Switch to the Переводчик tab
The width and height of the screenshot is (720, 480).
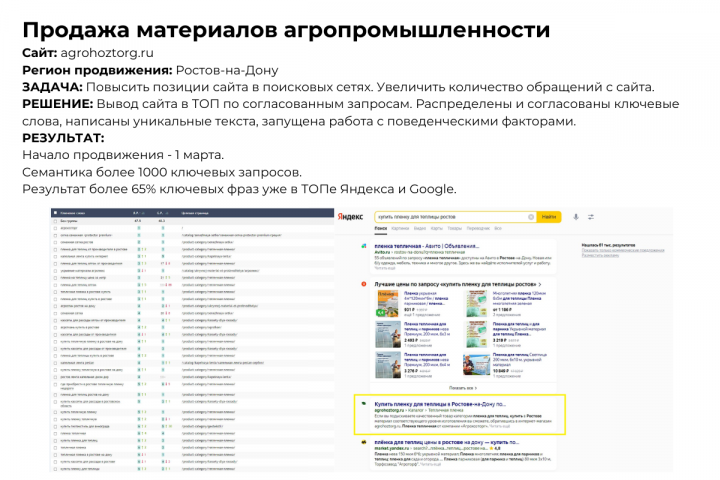pos(478,228)
